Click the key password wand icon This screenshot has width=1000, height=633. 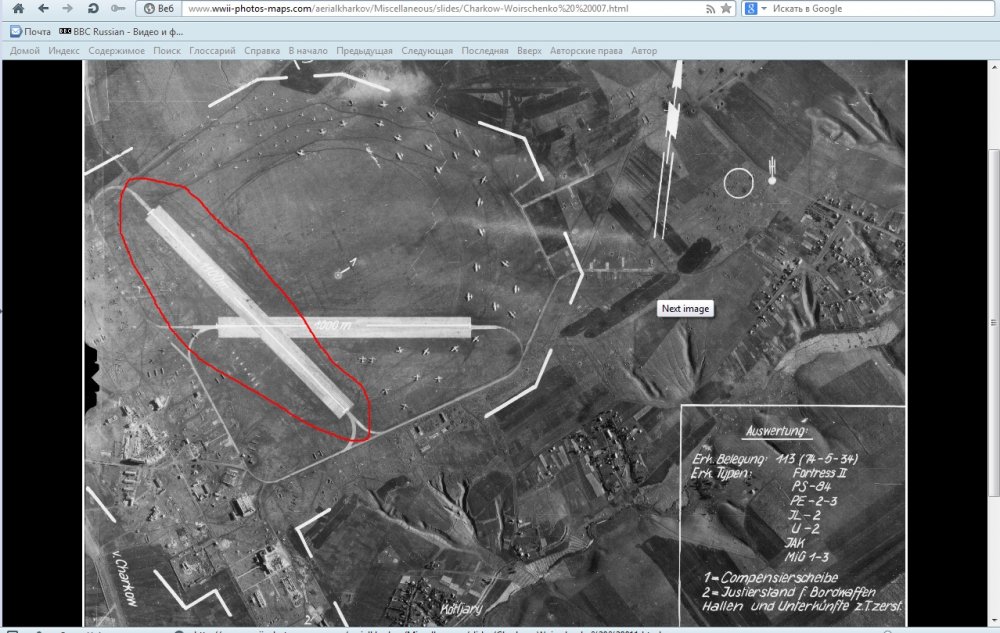tap(118, 8)
